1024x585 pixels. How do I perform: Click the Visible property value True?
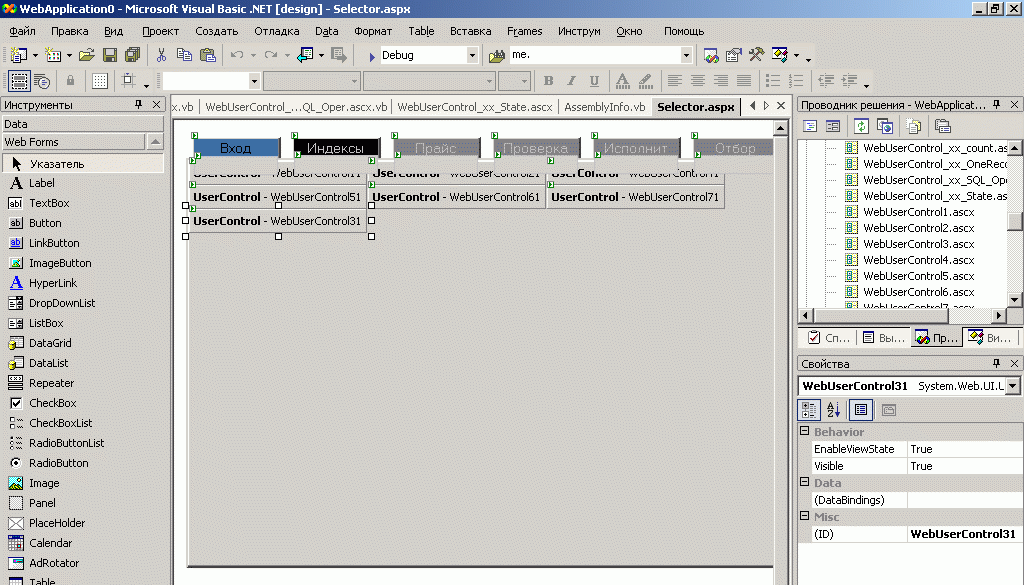coord(964,466)
